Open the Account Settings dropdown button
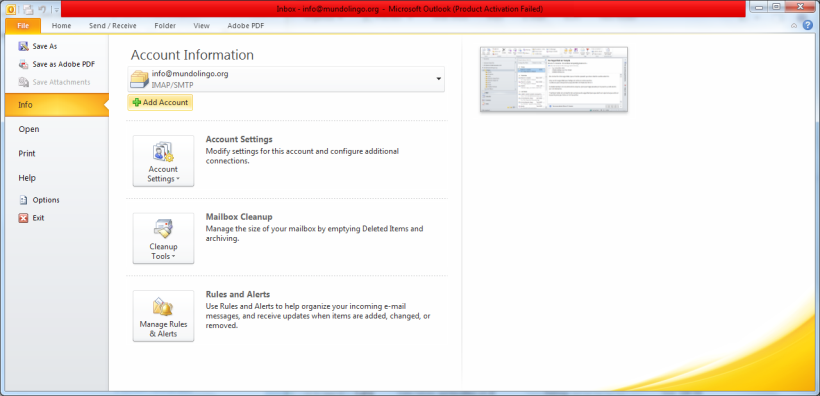The image size is (820, 396). [163, 161]
